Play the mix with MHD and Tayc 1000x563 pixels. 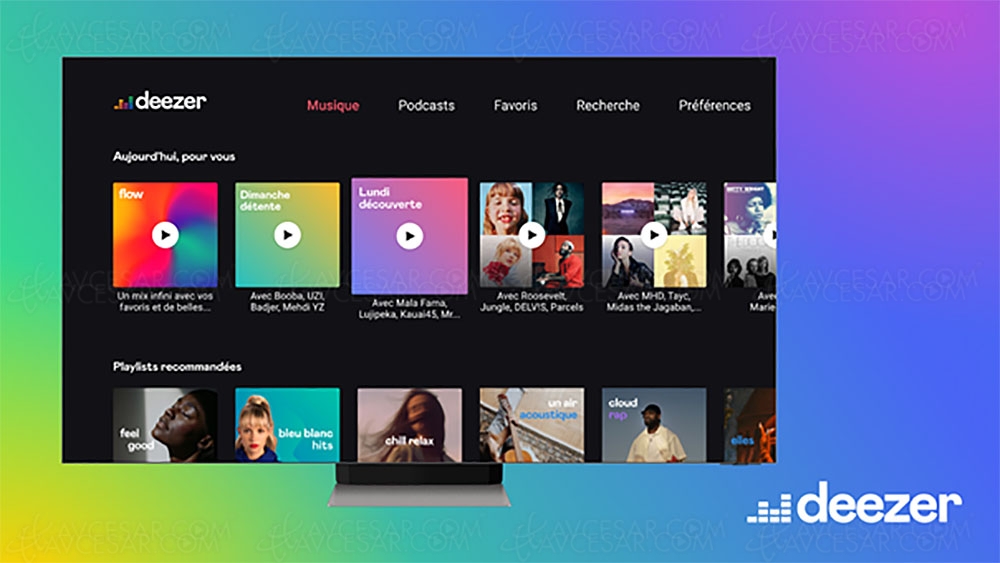pyautogui.click(x=653, y=235)
